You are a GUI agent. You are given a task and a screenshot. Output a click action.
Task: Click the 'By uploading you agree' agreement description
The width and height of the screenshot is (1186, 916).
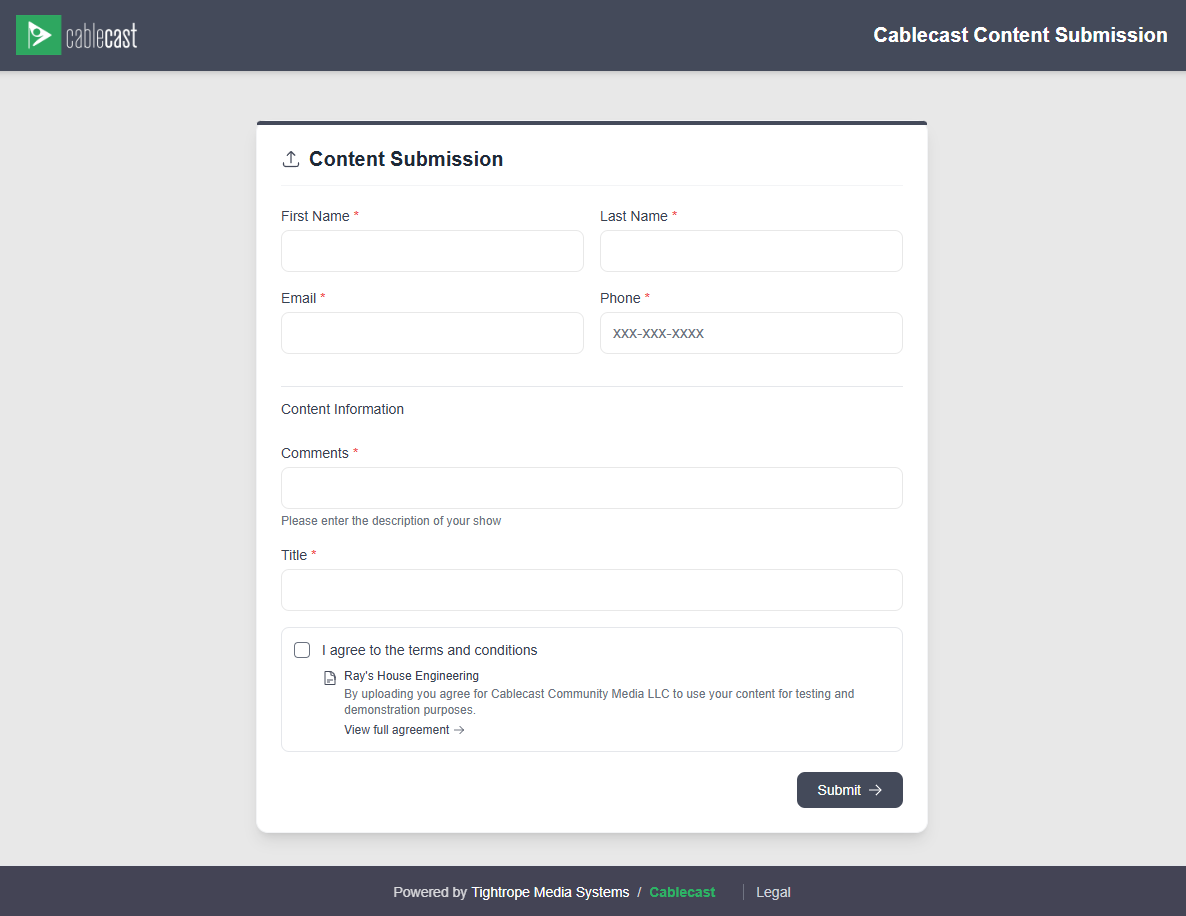599,702
